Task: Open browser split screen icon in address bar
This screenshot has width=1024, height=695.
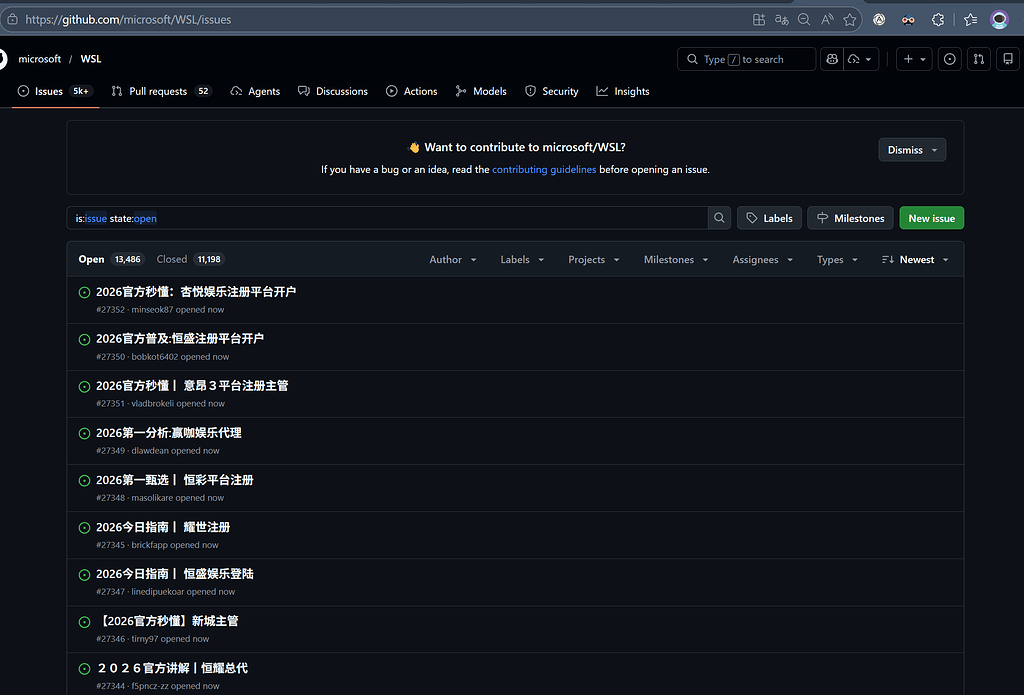Action: [x=759, y=20]
